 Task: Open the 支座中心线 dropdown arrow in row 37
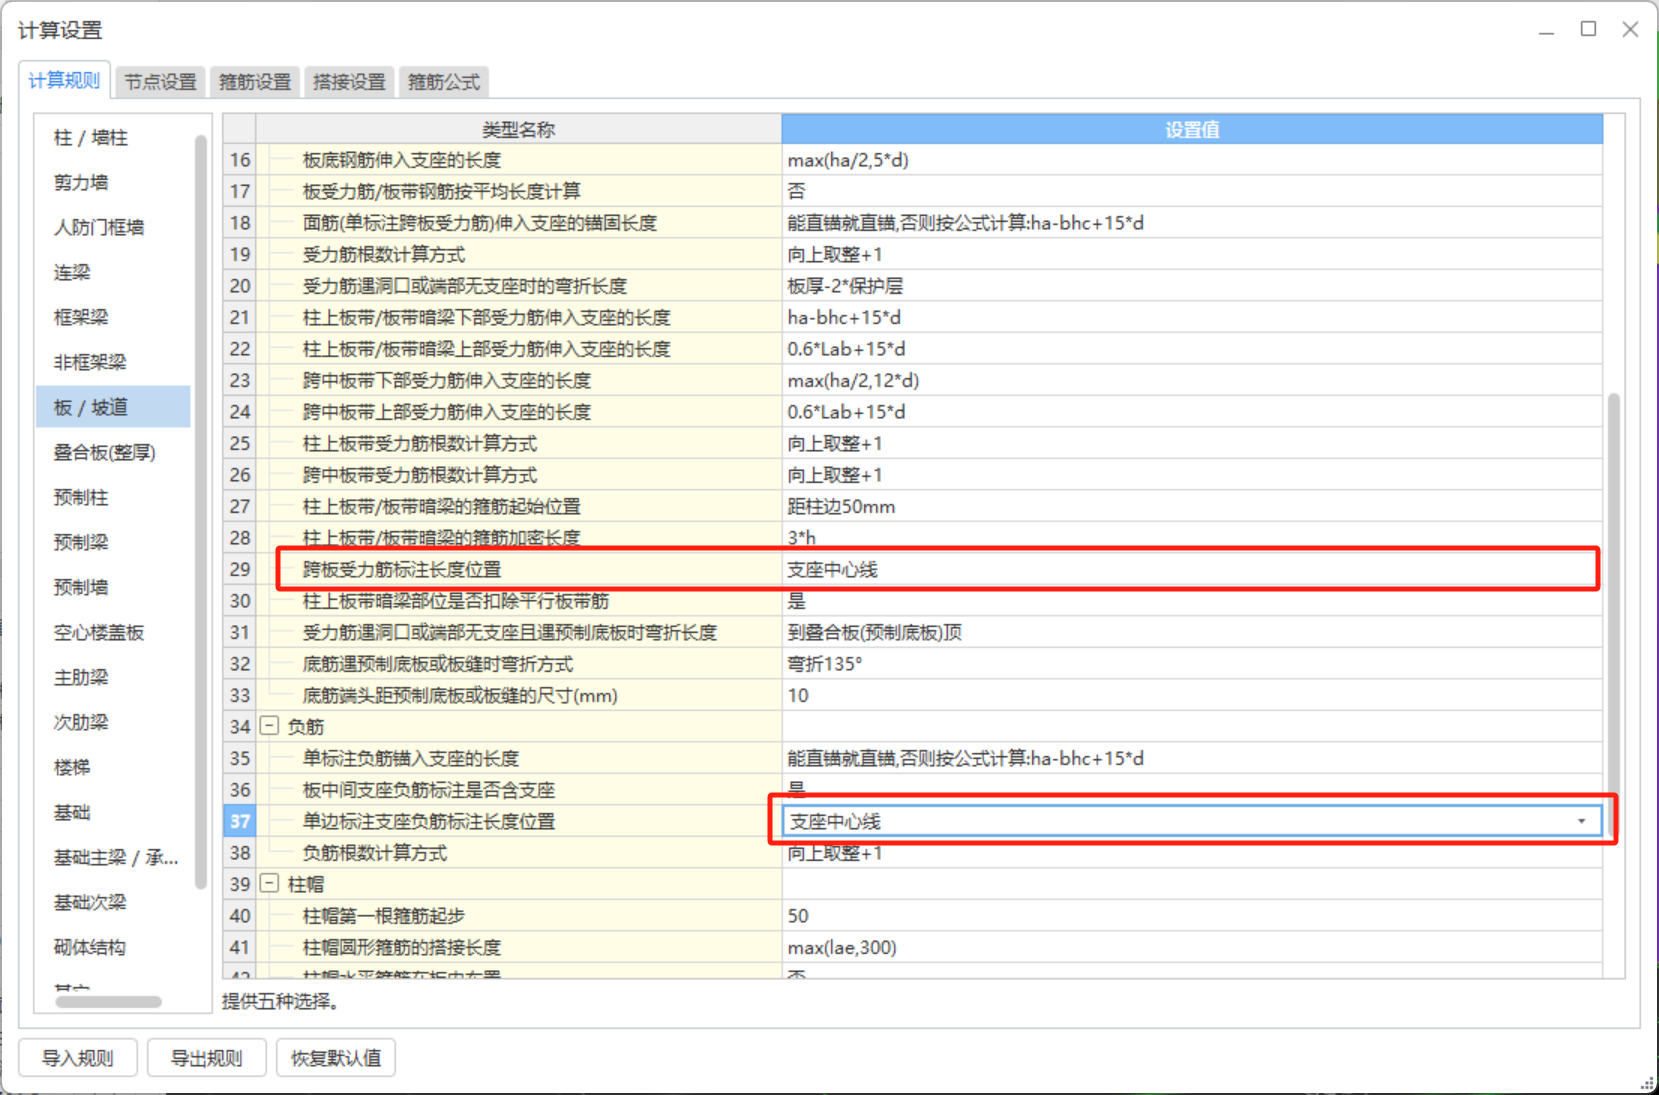(1582, 821)
